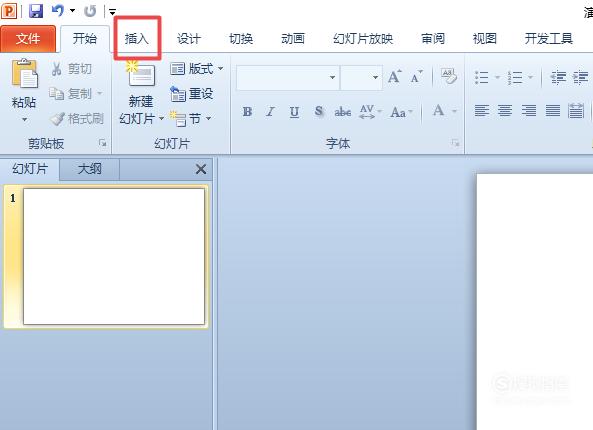Click the Increase Font Size icon
The image size is (593, 430).
394,77
